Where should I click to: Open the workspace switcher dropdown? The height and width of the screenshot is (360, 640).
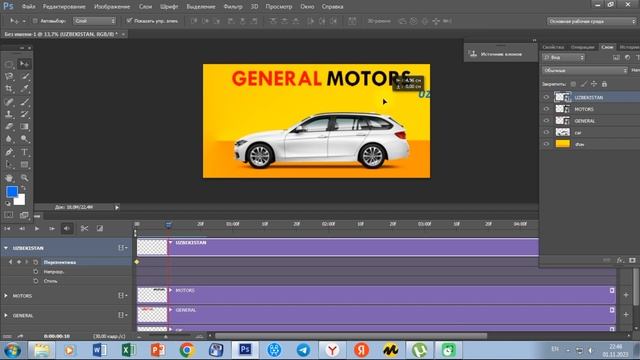591,21
